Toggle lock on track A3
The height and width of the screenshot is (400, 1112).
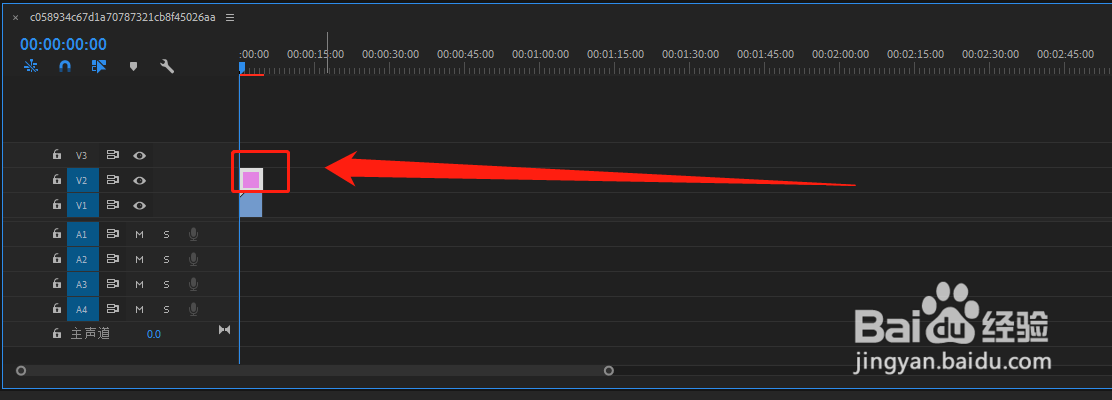pyautogui.click(x=56, y=284)
